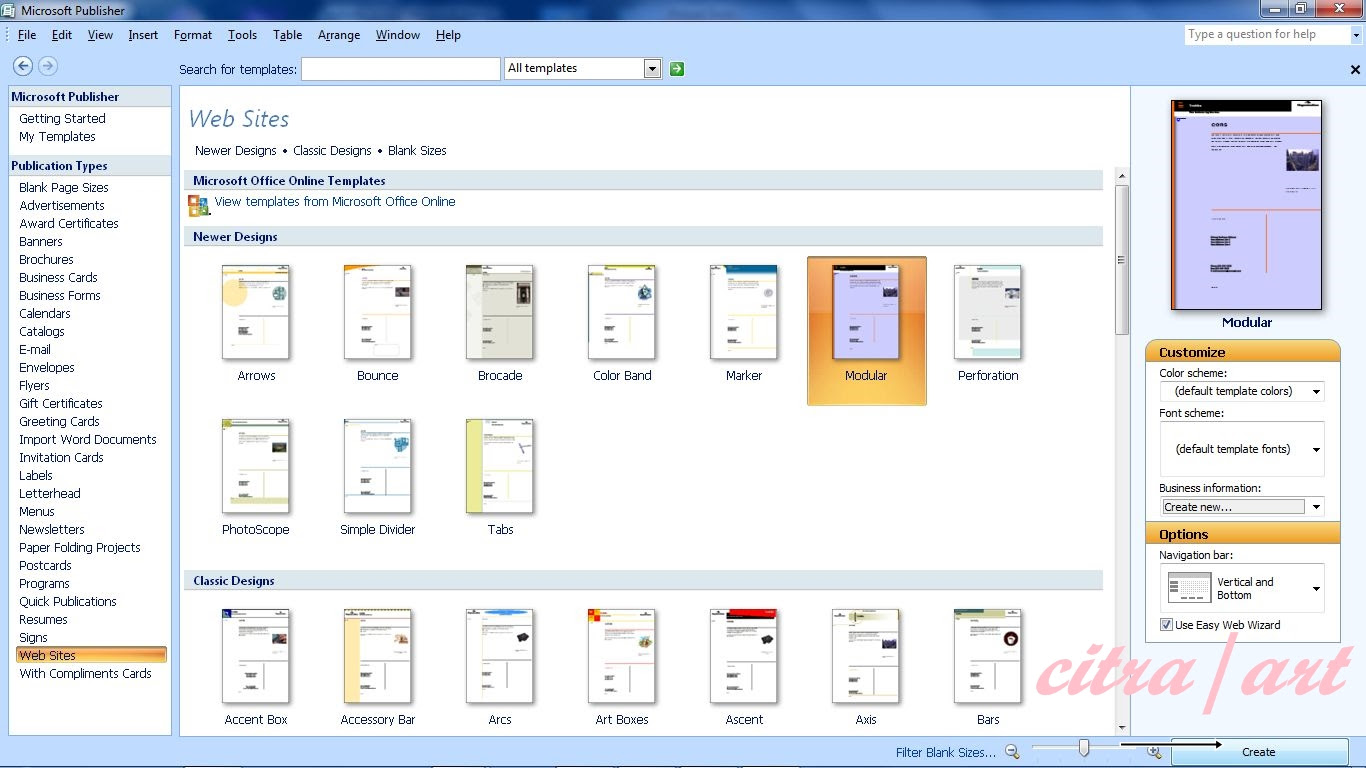This screenshot has width=1366, height=768.
Task: Click the Microsoft Office Online icon
Action: (198, 205)
